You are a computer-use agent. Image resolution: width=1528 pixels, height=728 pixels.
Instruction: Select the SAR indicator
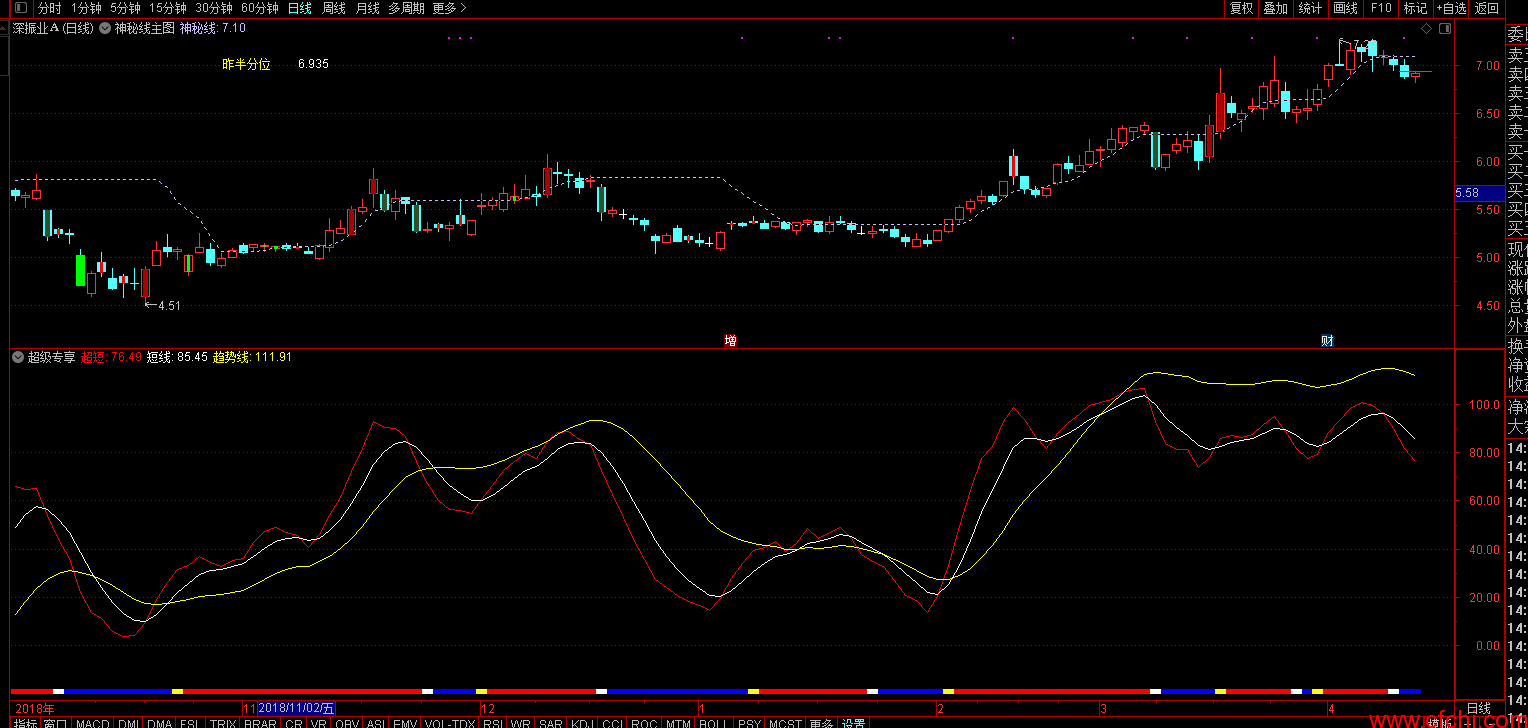(x=551, y=723)
